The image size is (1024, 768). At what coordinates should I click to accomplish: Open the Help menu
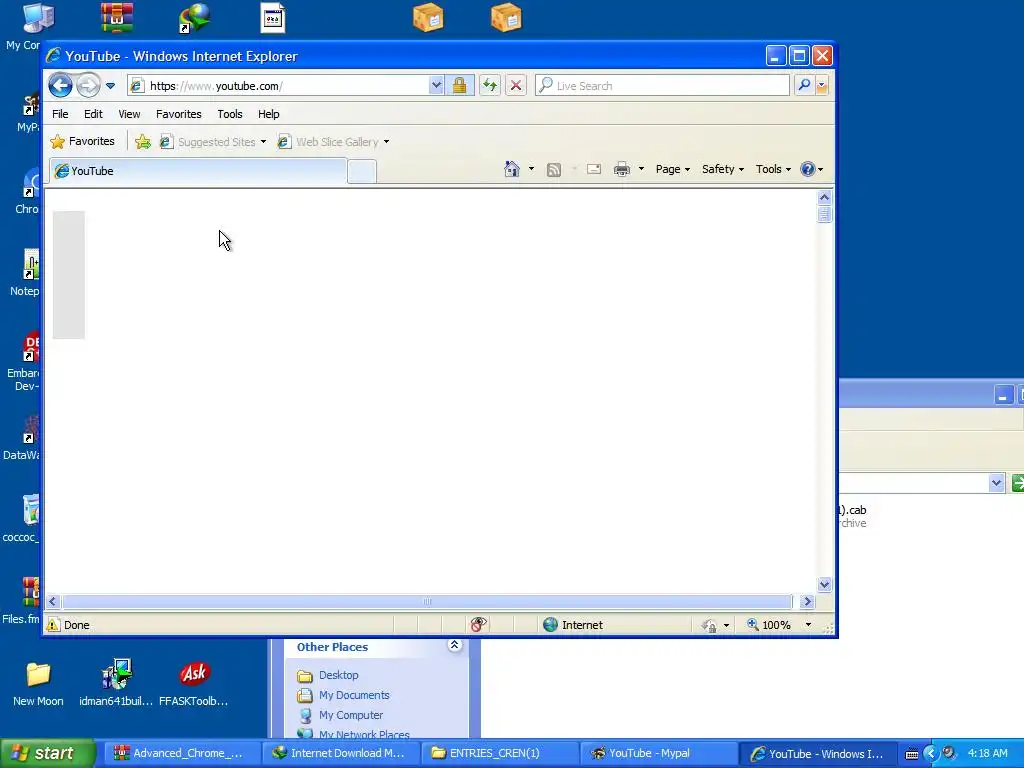point(268,114)
